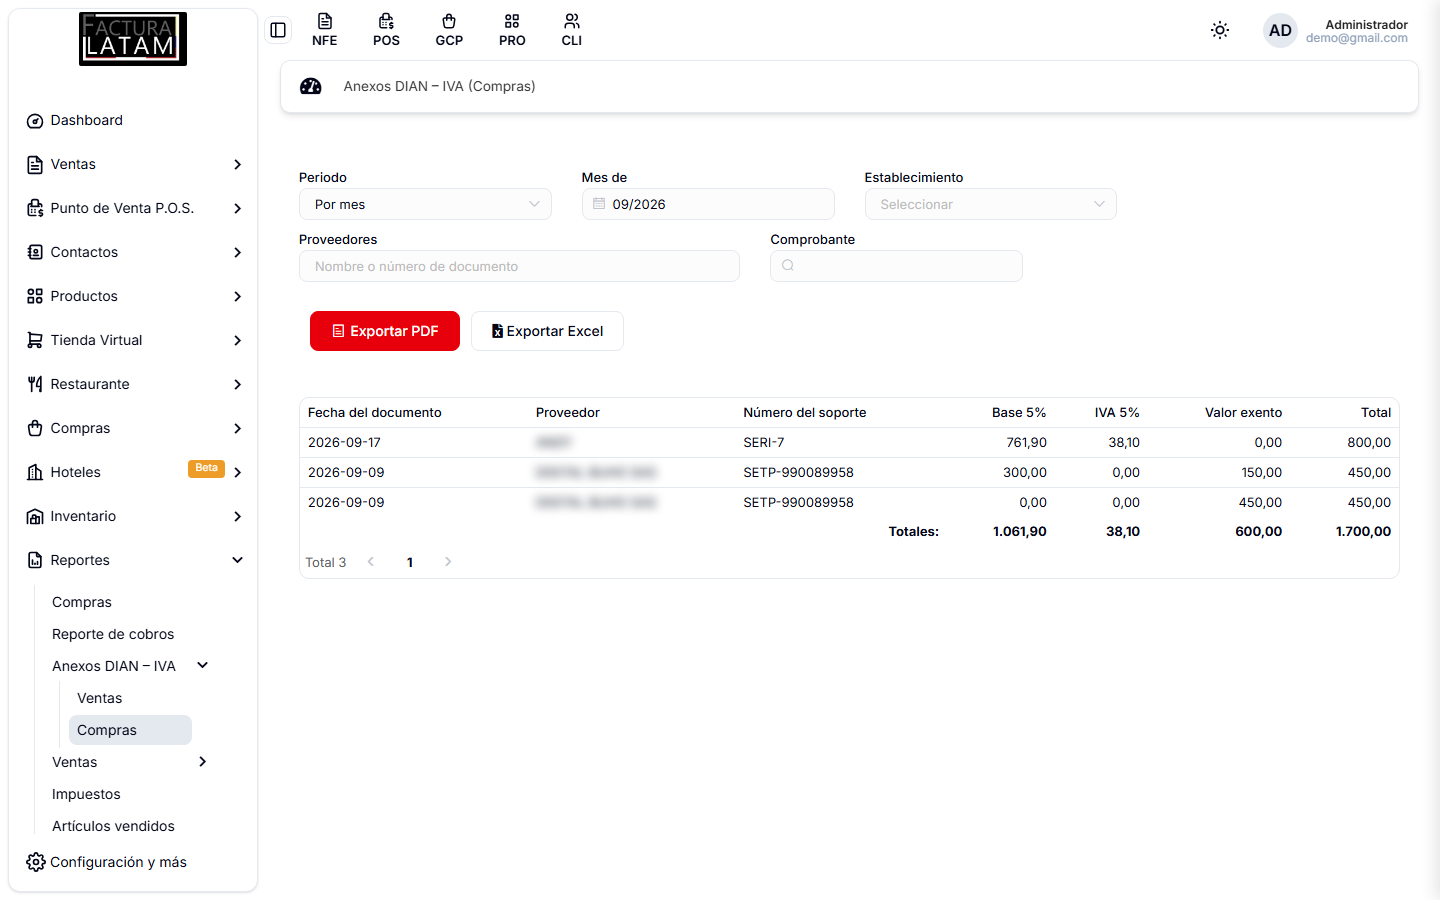This screenshot has width=1440, height=900.
Task: Open the POS shortcut icon
Action: click(x=386, y=30)
